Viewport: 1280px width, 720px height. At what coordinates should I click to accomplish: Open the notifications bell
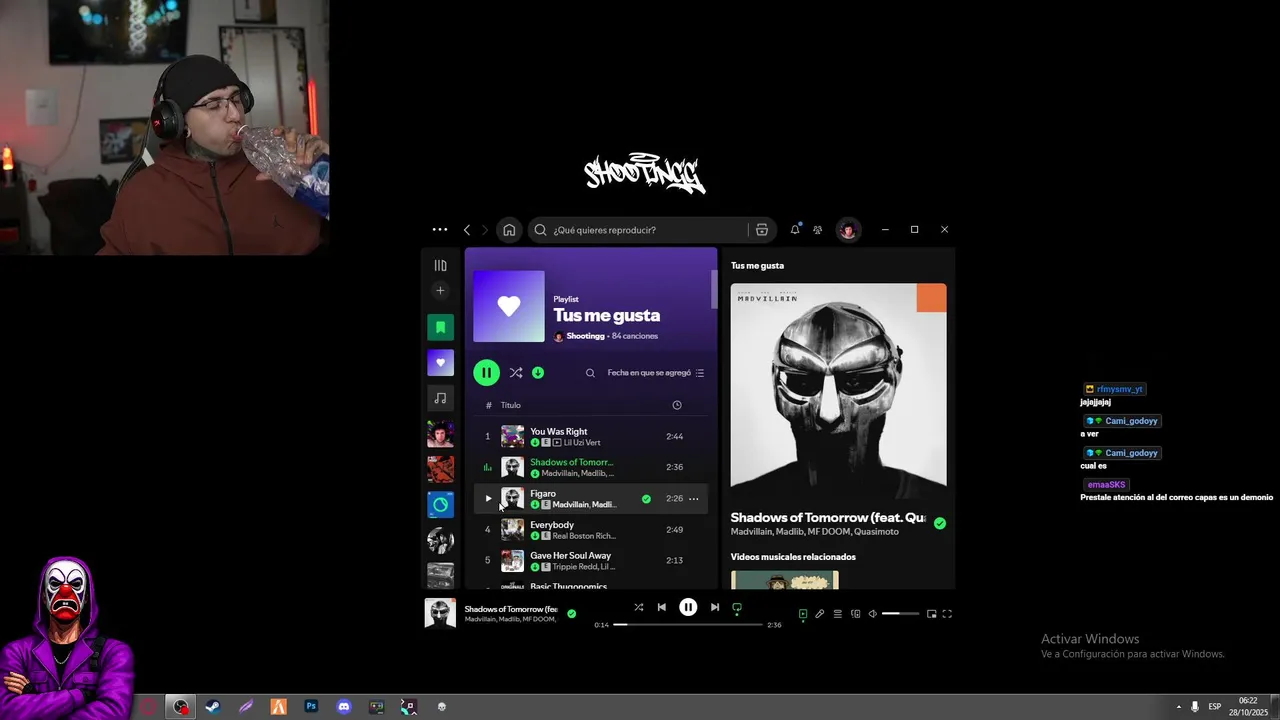(x=795, y=229)
